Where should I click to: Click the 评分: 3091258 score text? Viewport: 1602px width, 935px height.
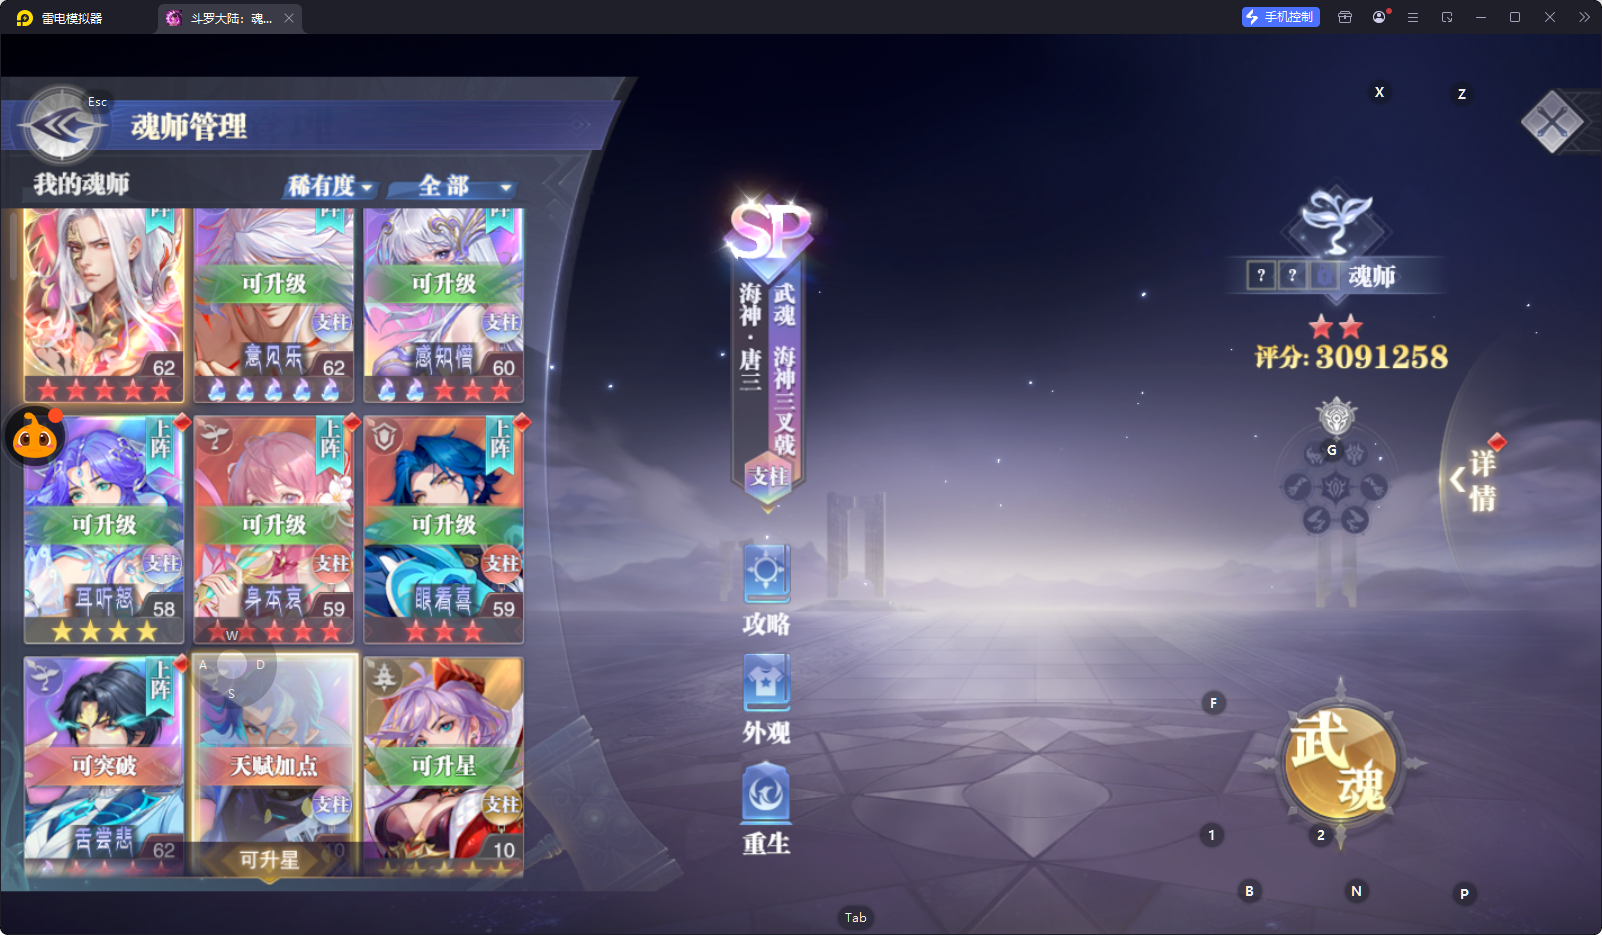click(1351, 357)
